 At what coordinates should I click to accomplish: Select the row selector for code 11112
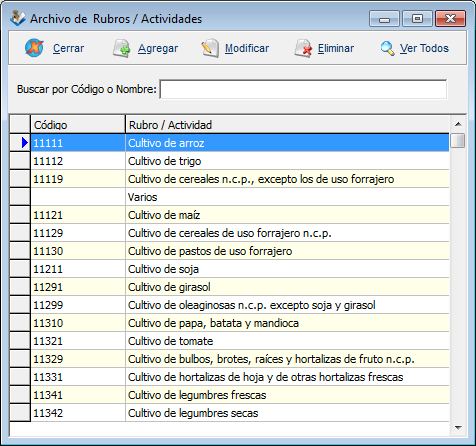click(x=20, y=161)
